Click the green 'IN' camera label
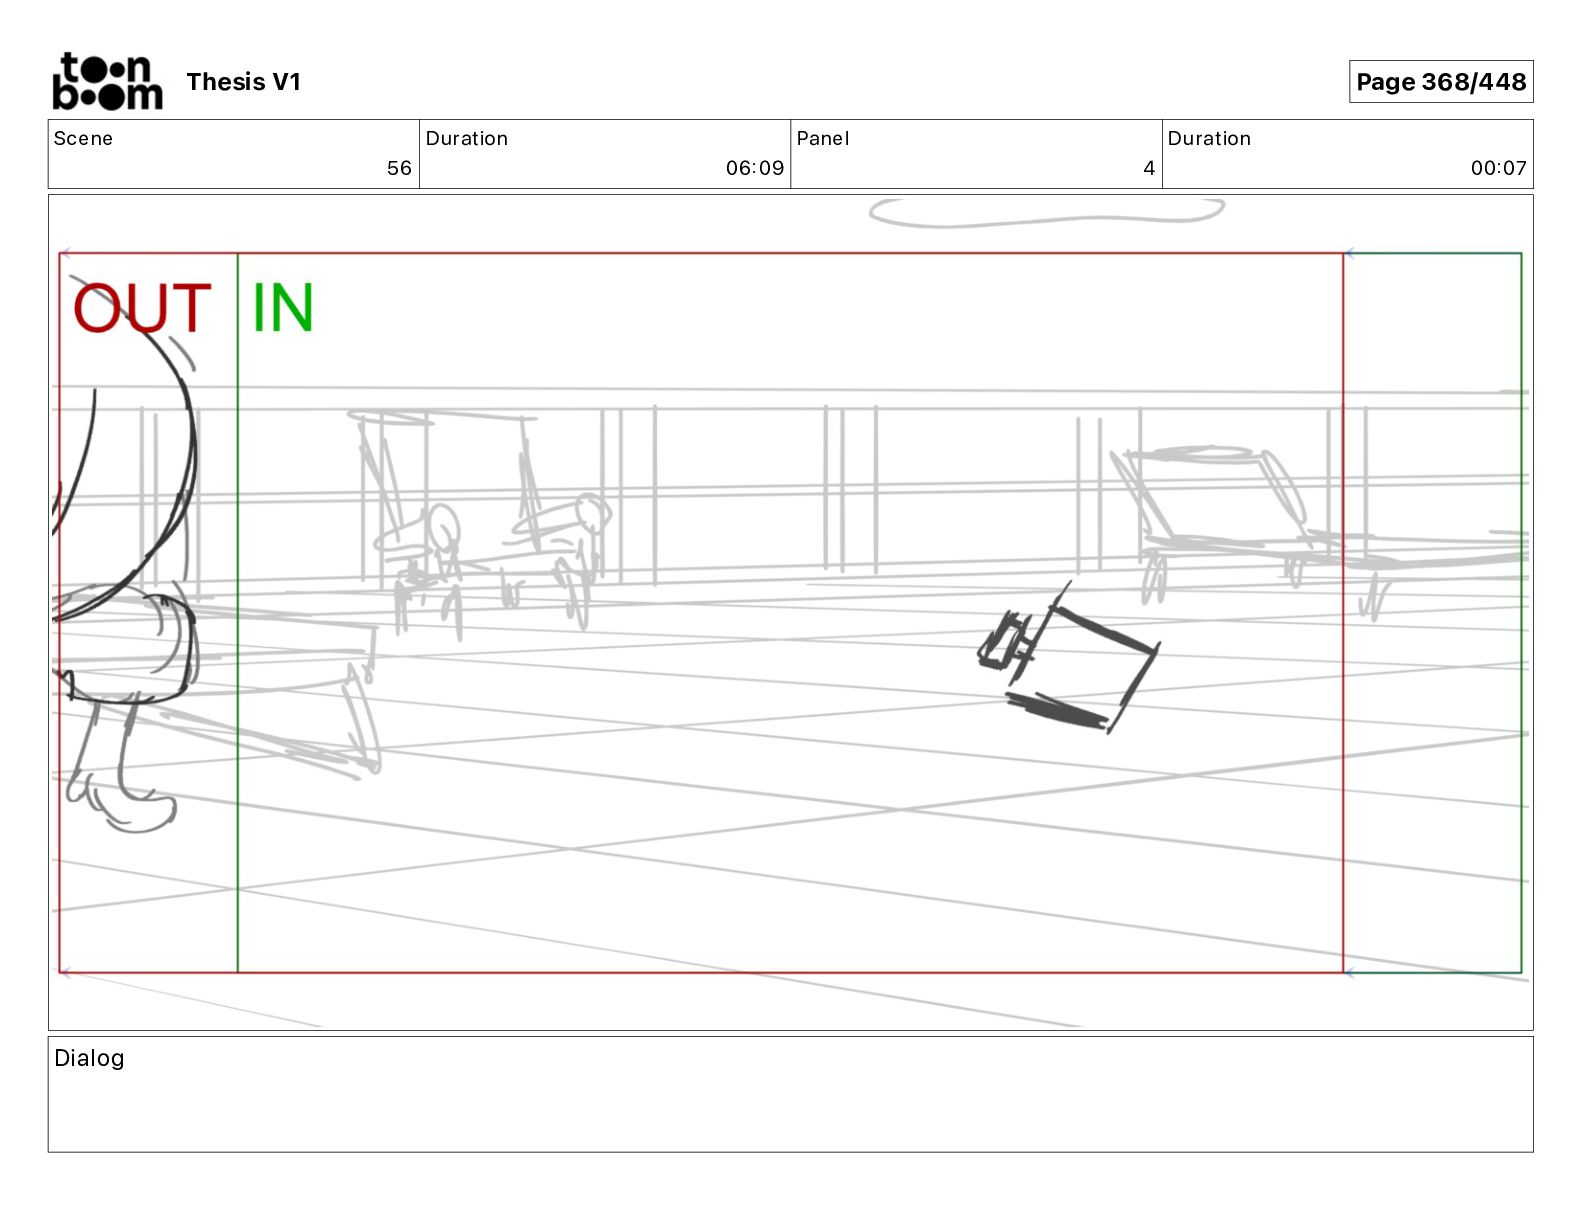Screen dimensions: 1584x1224 pyautogui.click(x=283, y=308)
